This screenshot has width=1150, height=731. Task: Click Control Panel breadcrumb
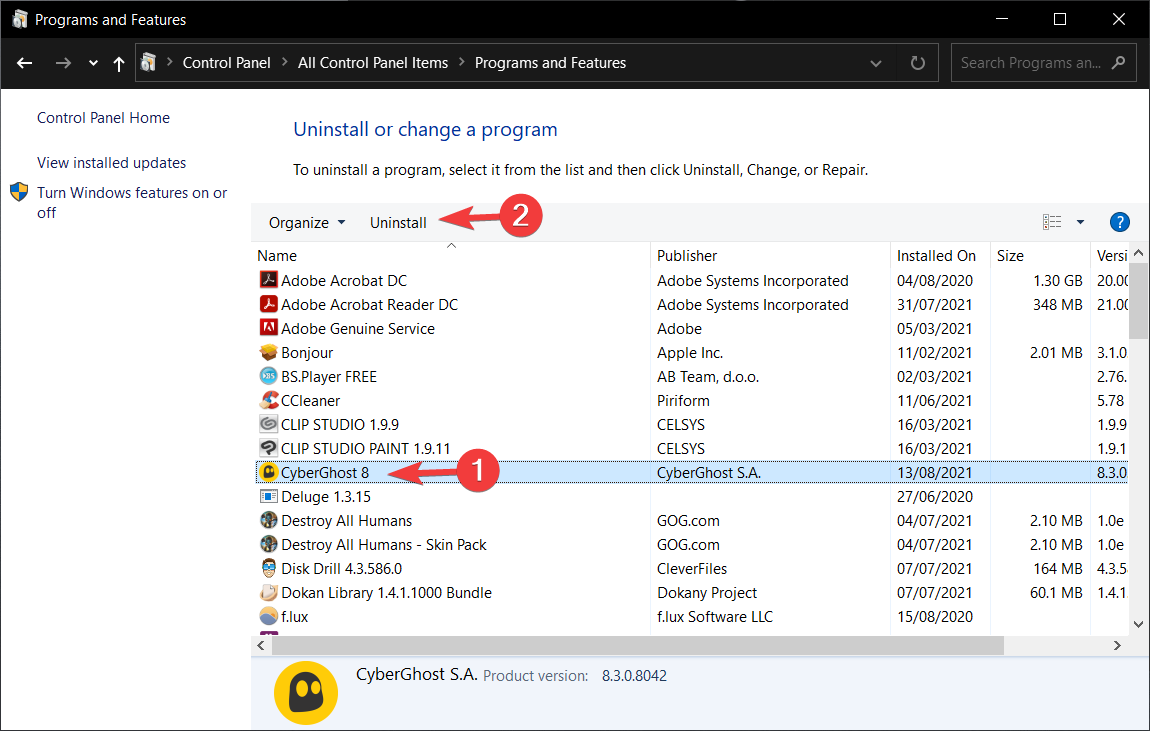point(226,63)
